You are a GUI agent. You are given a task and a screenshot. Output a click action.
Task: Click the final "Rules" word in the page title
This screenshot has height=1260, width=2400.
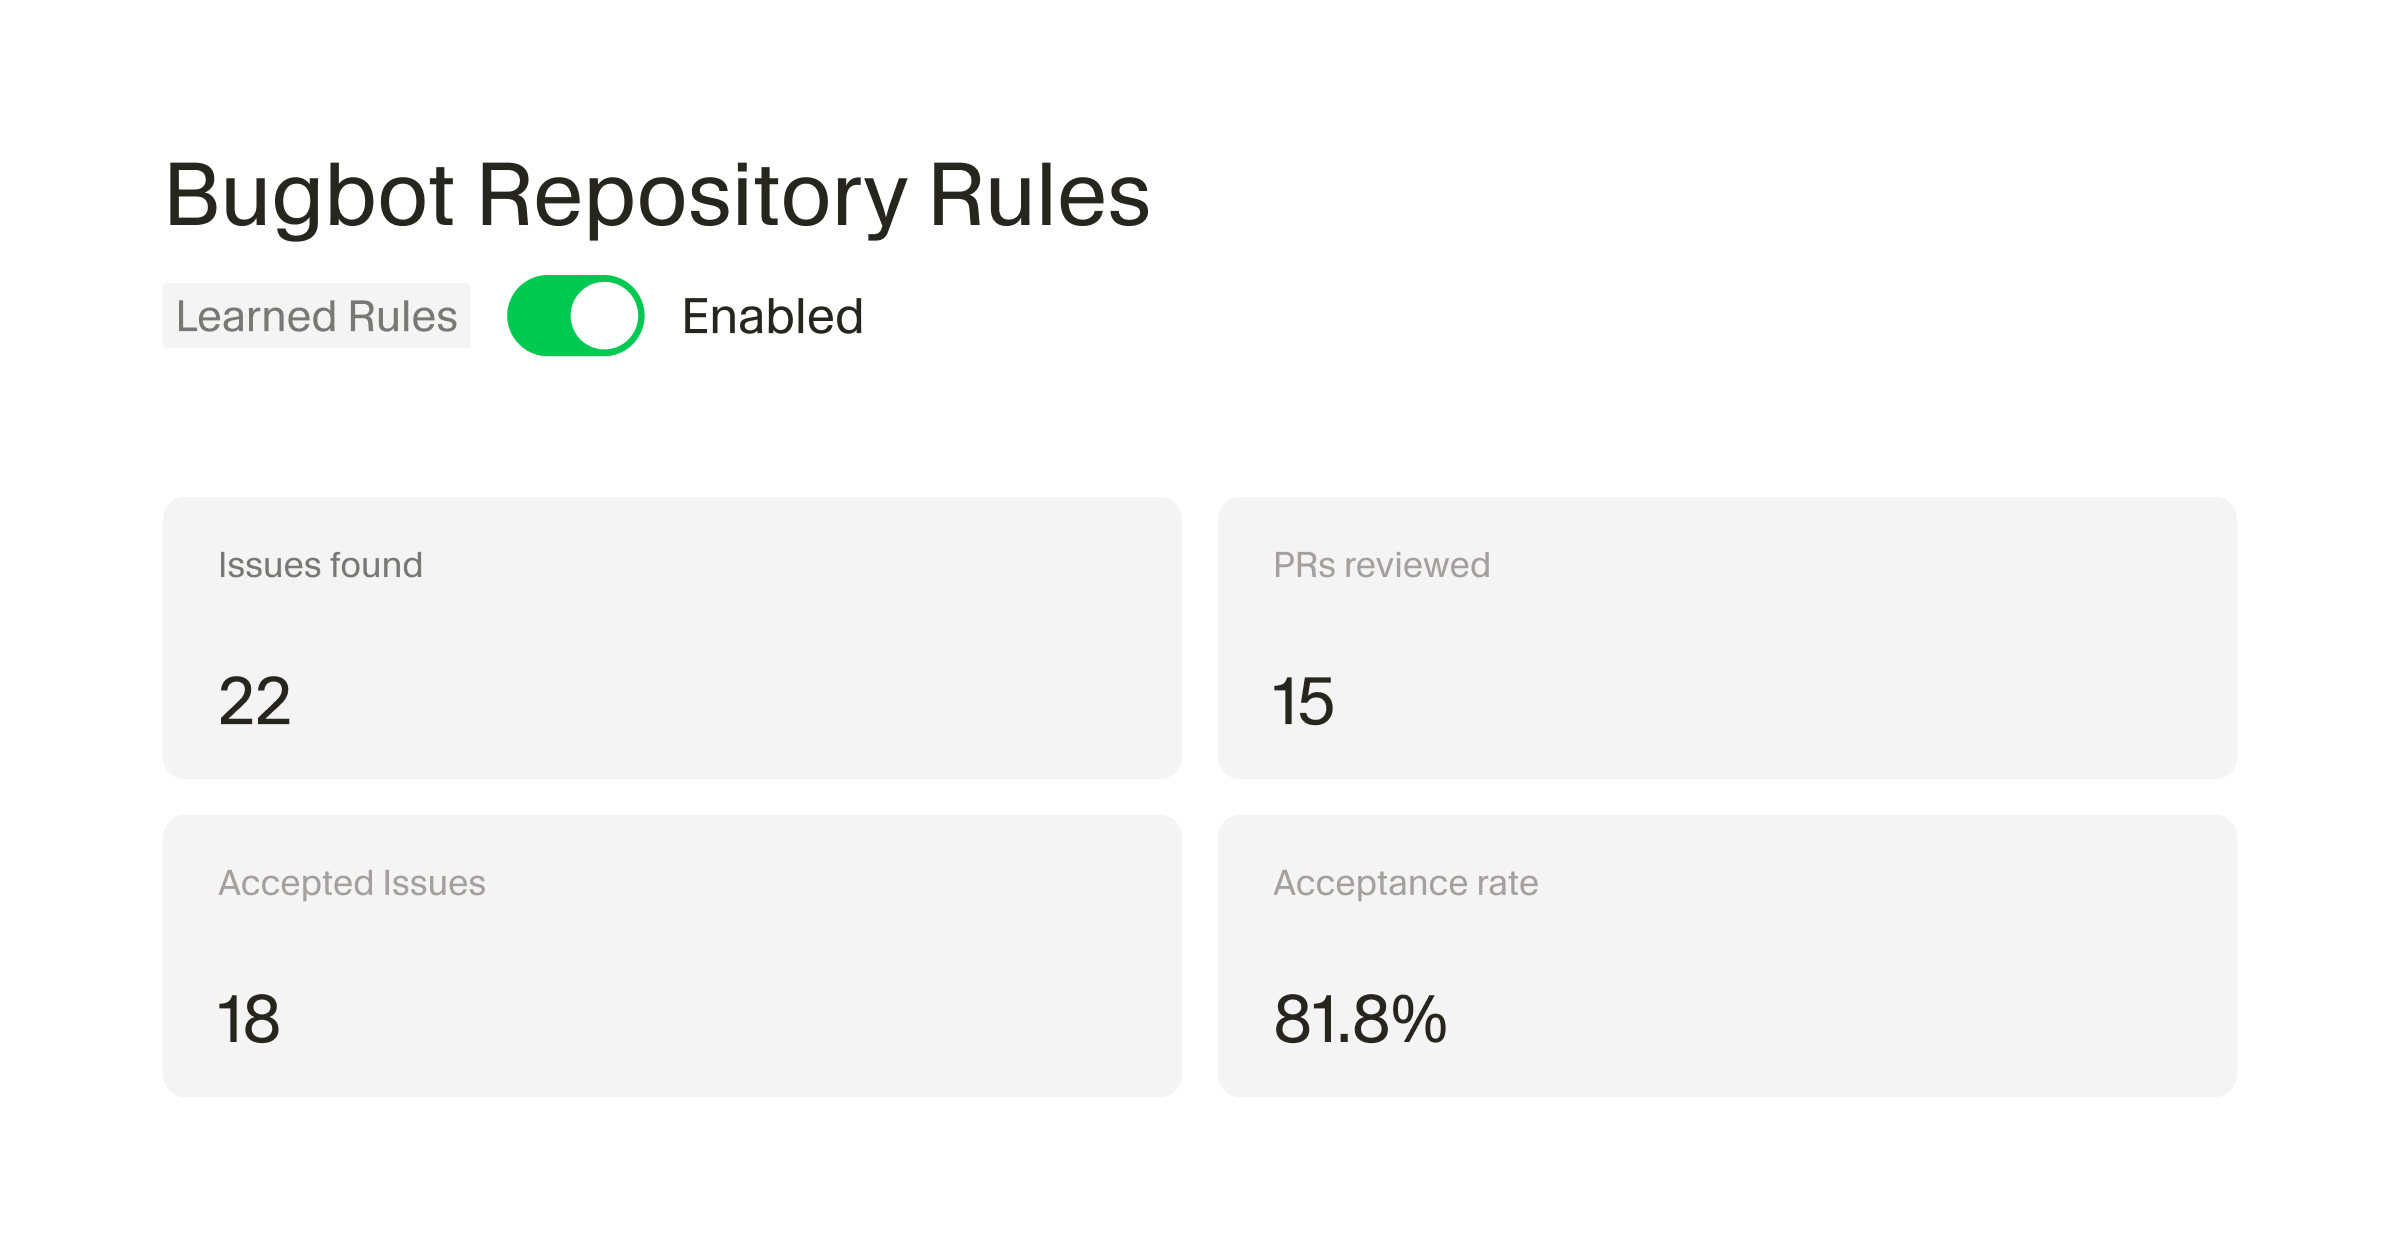[x=1039, y=195]
